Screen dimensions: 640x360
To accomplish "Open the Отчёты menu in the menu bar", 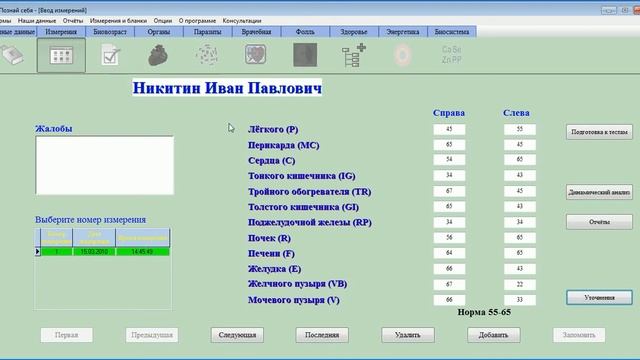I will point(73,20).
